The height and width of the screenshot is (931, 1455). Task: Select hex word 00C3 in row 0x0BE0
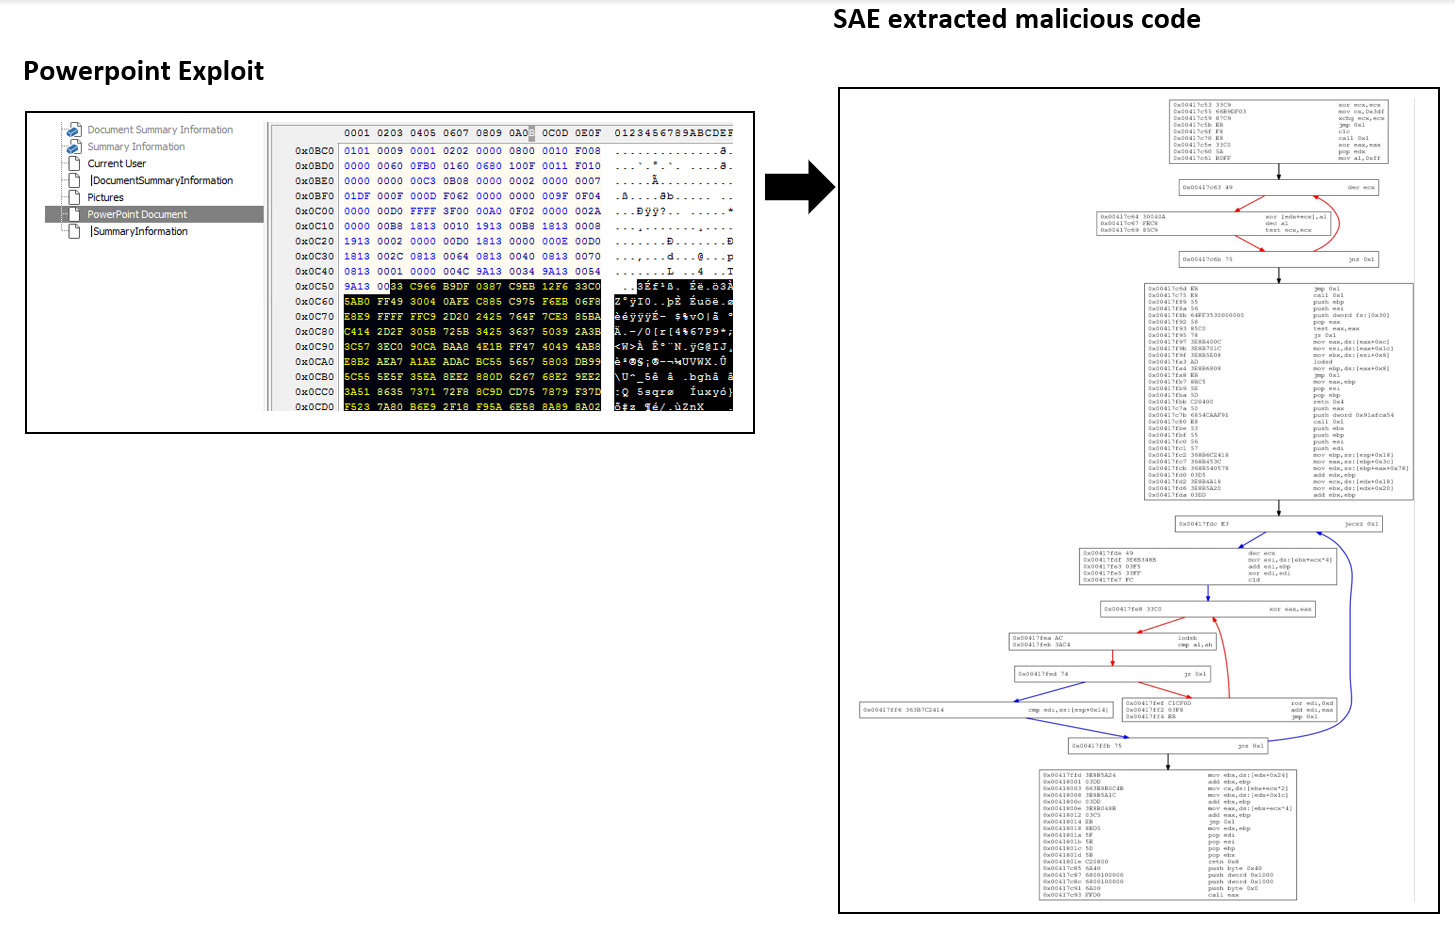[x=423, y=181]
